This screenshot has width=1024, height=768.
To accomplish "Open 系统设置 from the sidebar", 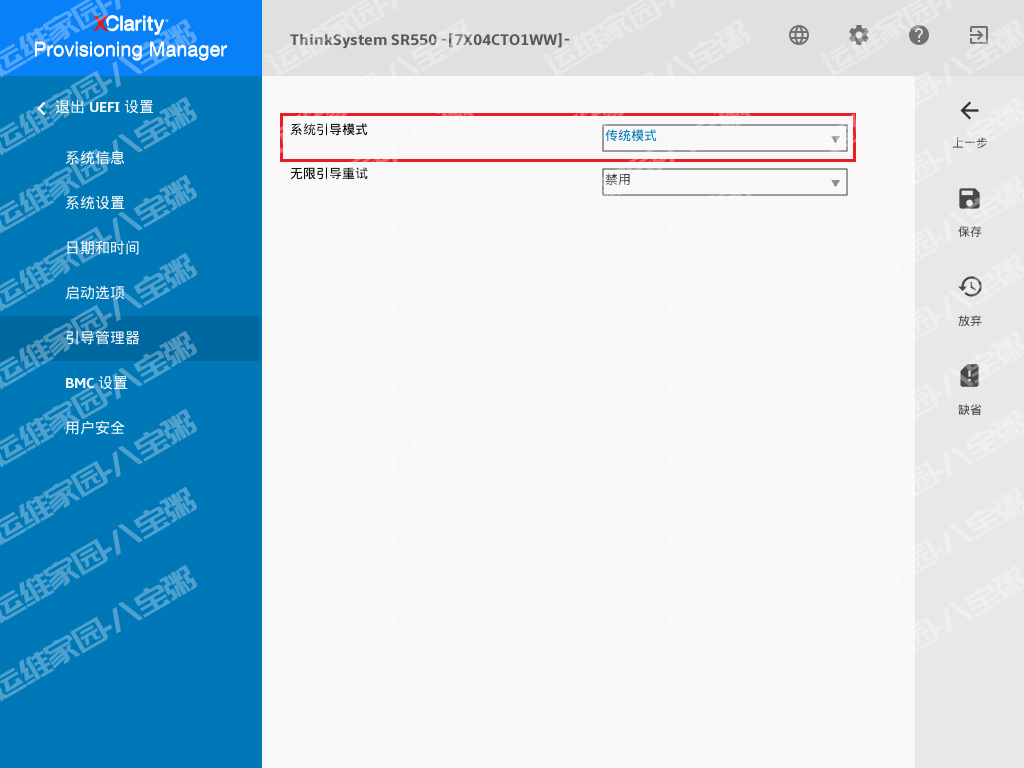I will coord(95,203).
